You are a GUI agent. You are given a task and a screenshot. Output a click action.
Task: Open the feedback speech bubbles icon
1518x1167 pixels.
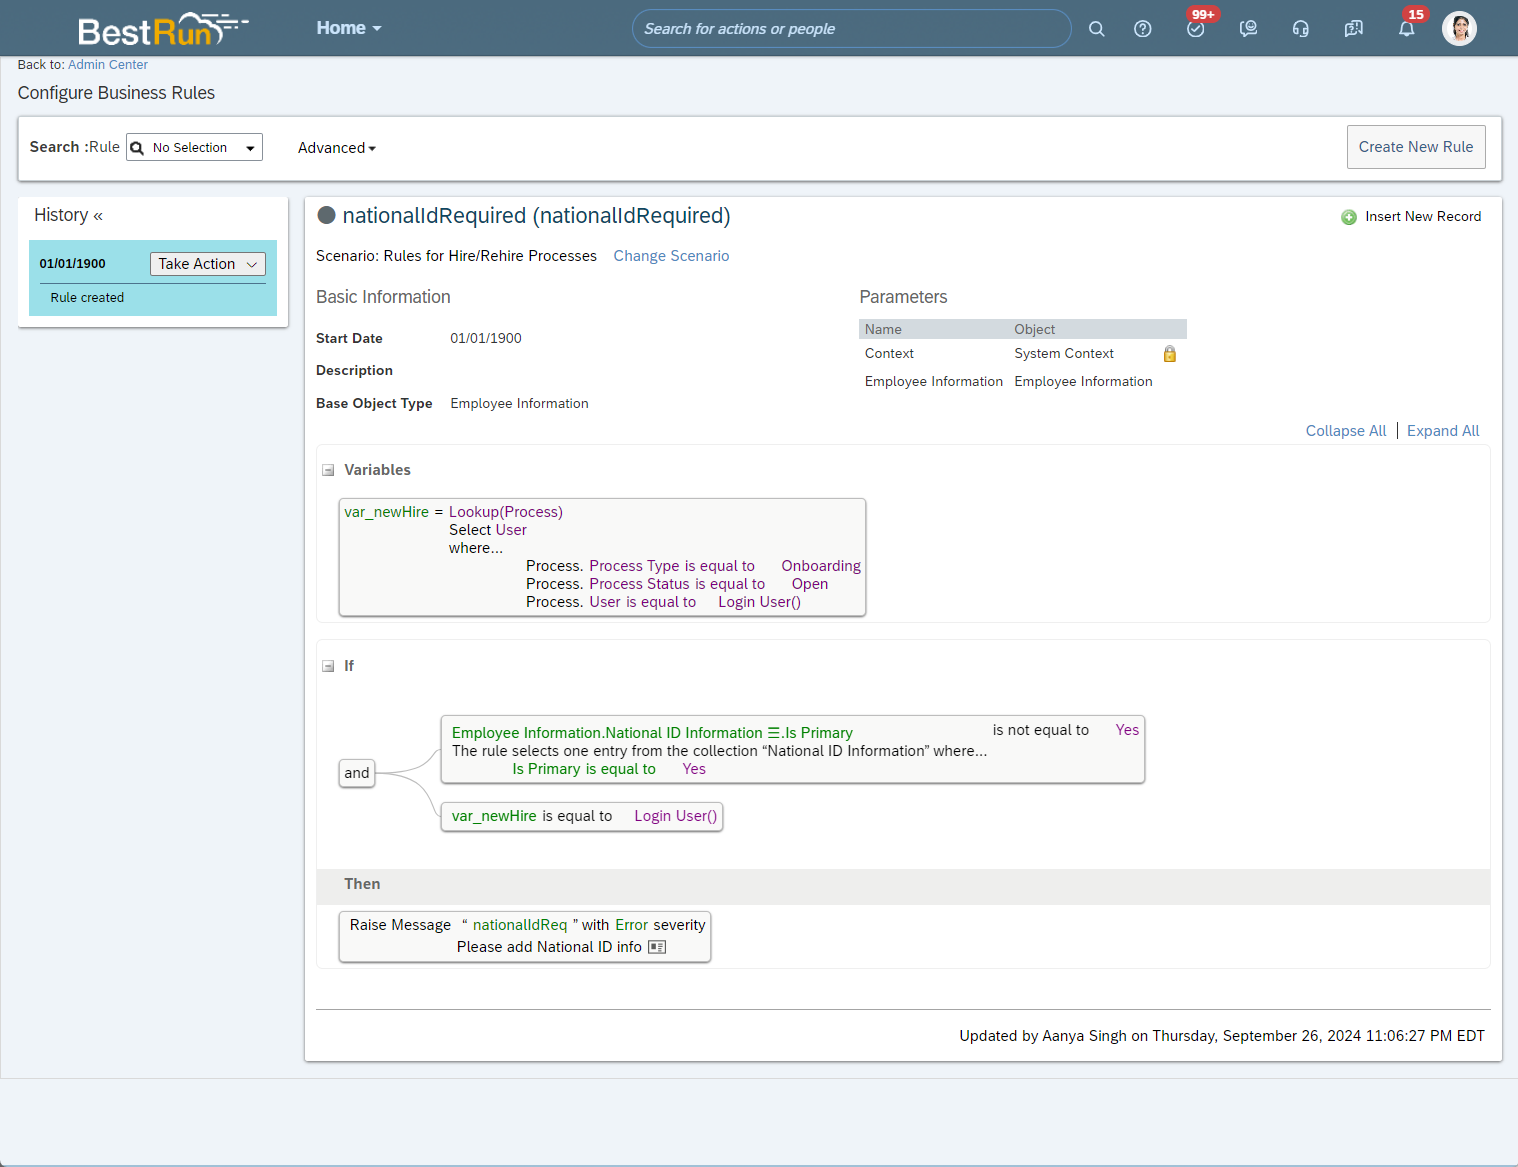1354,29
